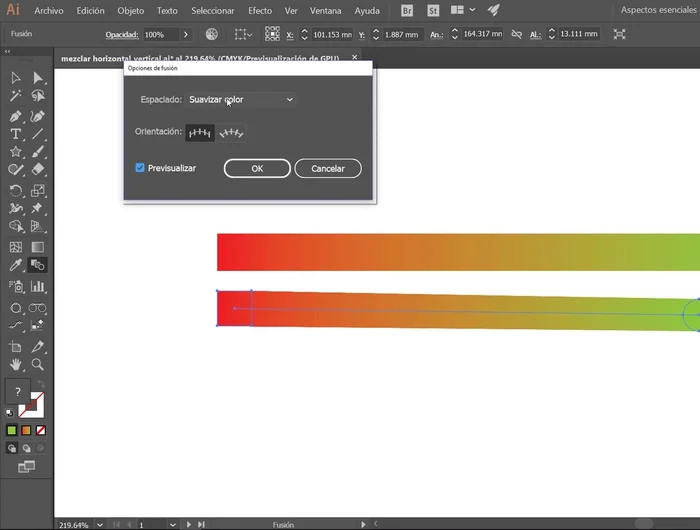This screenshot has width=700, height=530.
Task: Select the Pen tool
Action: click(16, 115)
